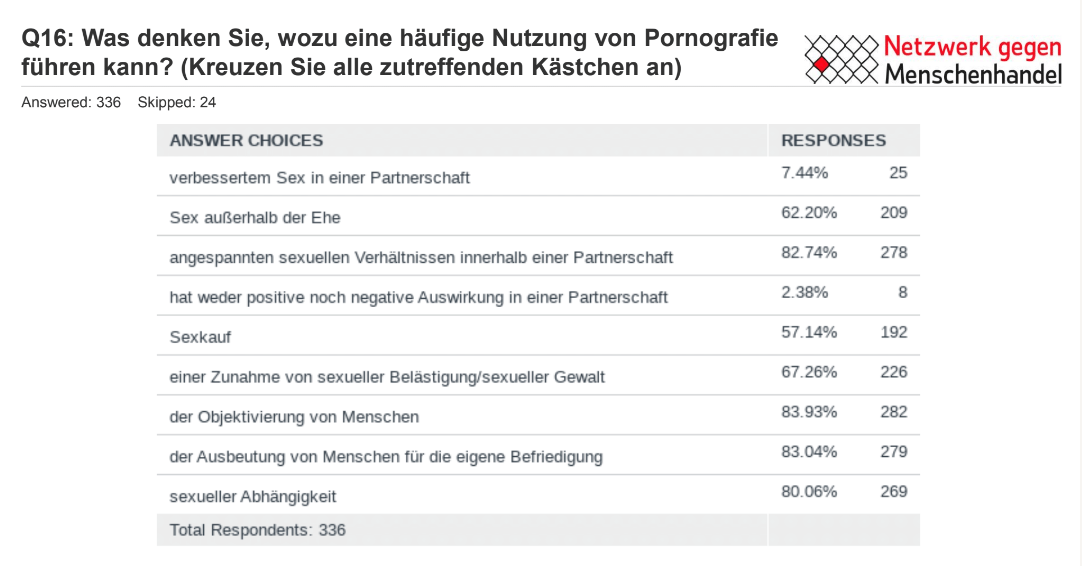The image size is (1082, 566).
Task: Select the 'Ausbeutung von Menschen' answer row
Action: click(x=386, y=456)
